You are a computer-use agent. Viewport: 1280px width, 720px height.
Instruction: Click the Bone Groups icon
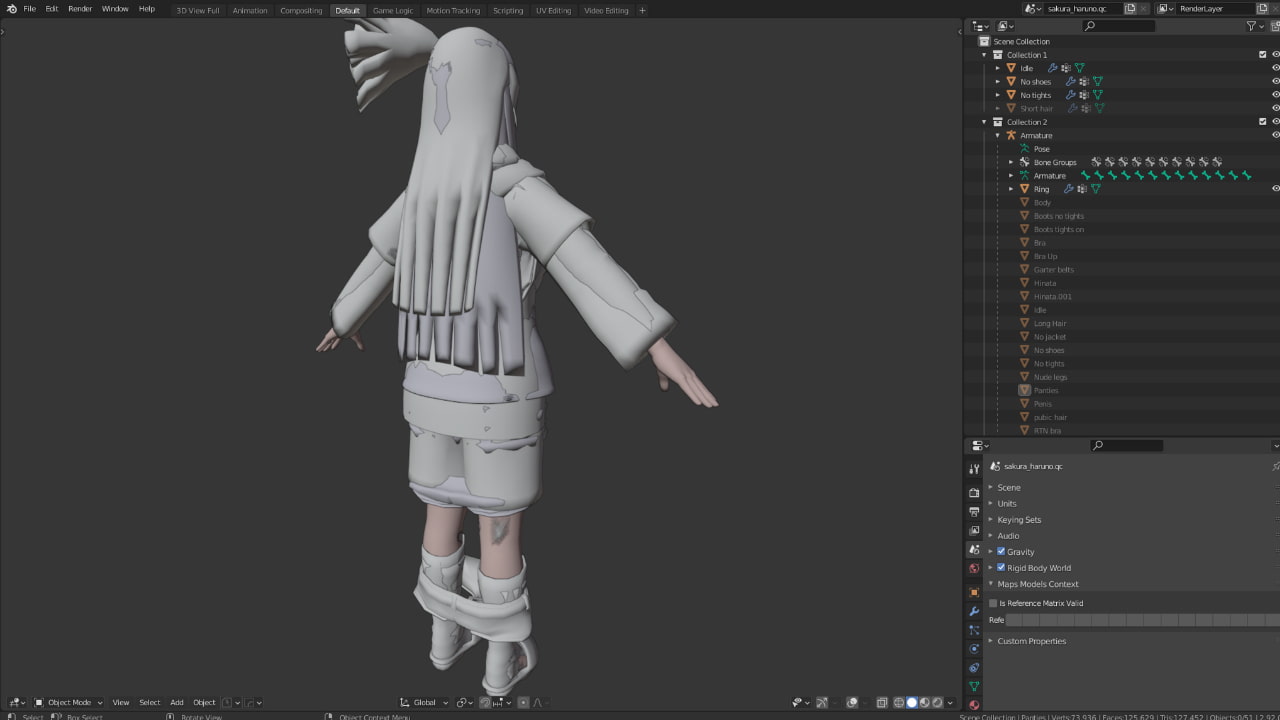tap(1024, 162)
